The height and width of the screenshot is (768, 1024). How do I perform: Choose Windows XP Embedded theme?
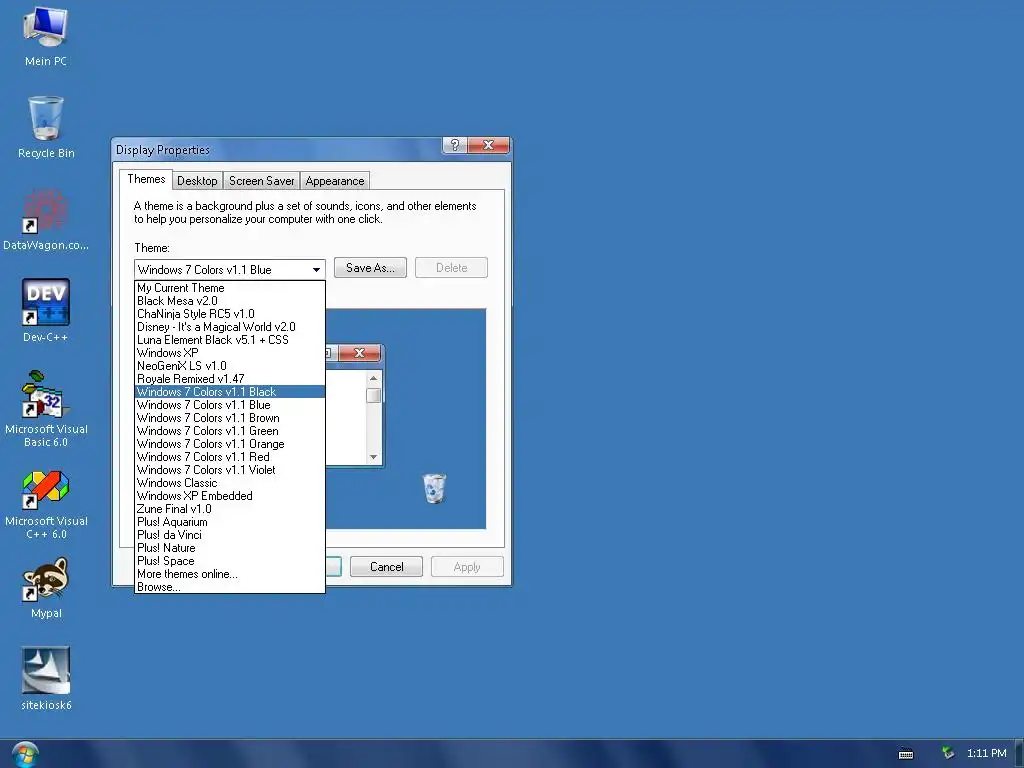(x=230, y=496)
